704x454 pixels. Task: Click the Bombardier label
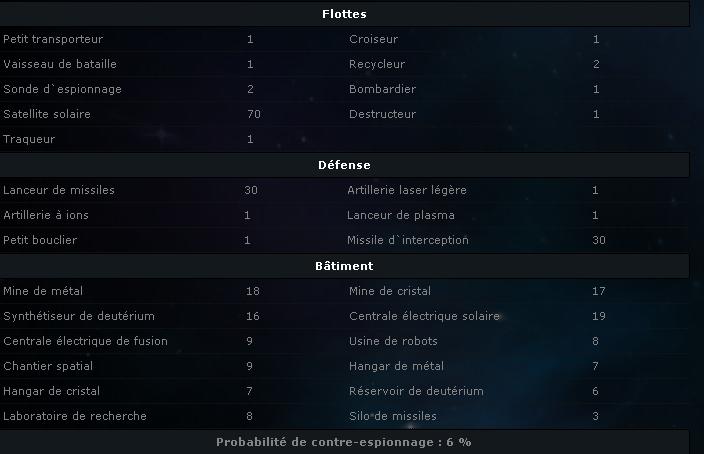(x=382, y=89)
